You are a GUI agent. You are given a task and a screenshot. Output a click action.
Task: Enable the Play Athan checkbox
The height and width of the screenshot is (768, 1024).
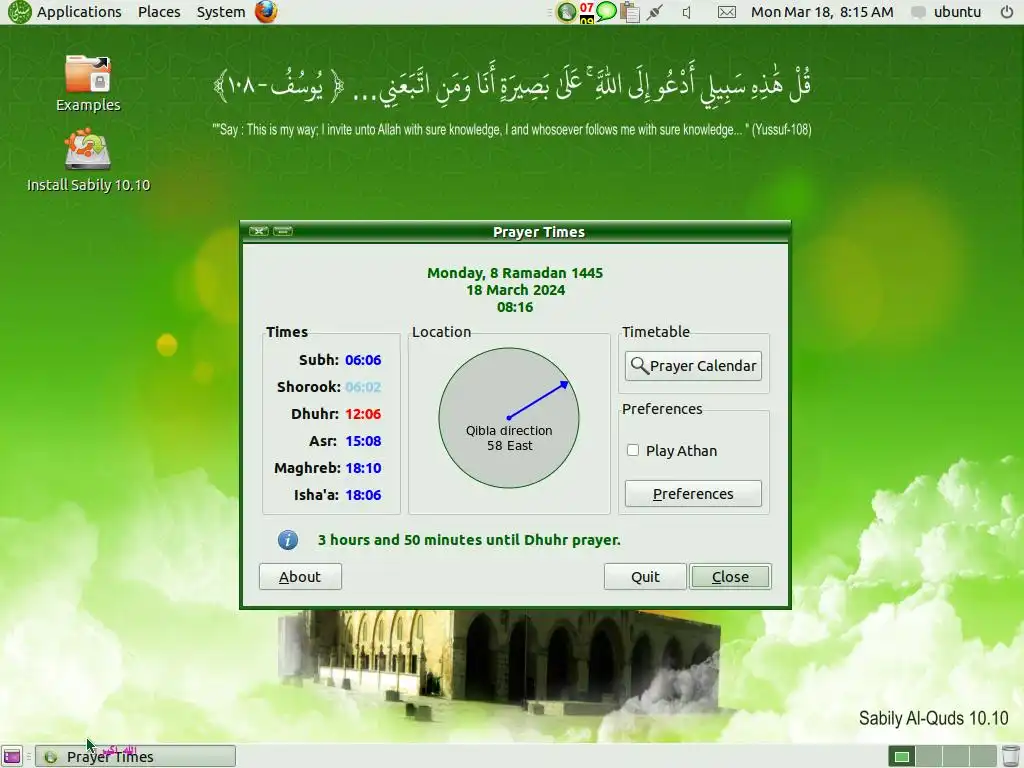pos(633,450)
